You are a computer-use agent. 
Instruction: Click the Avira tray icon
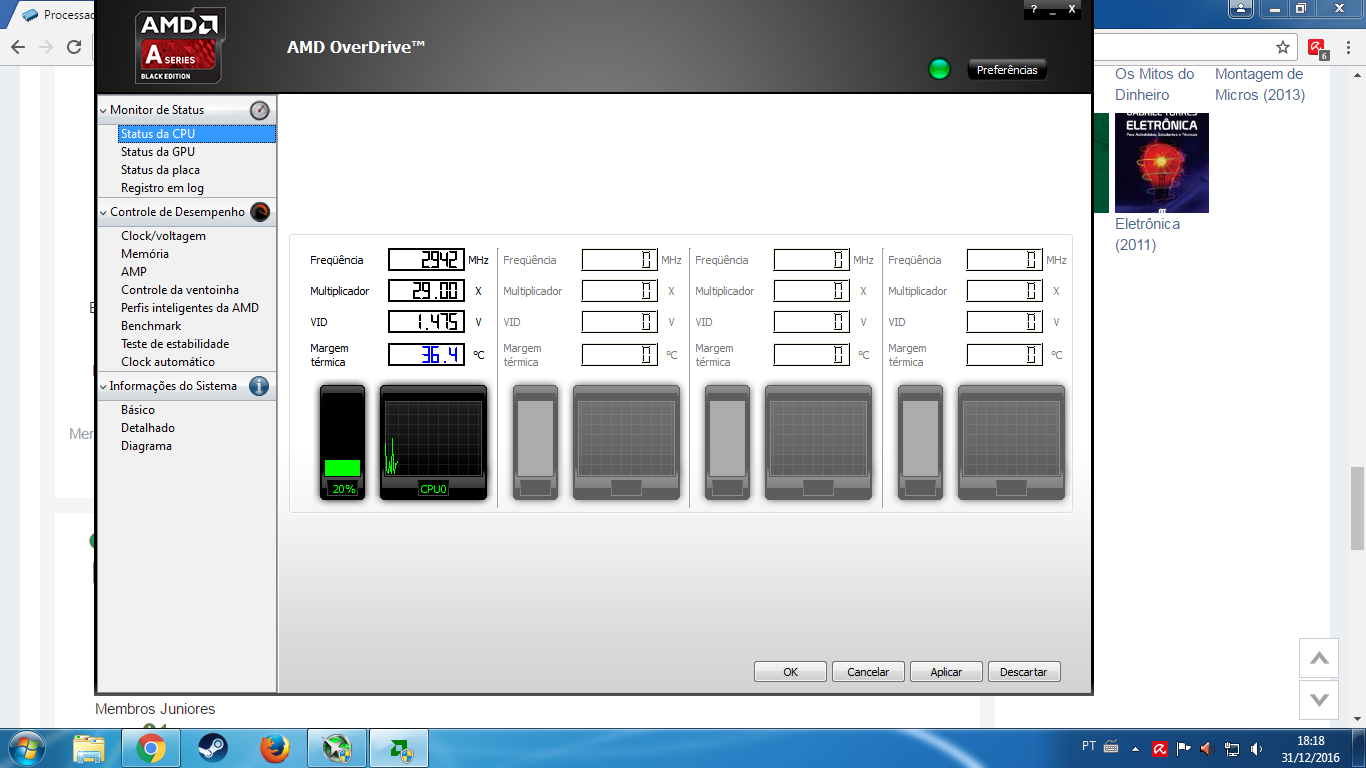point(1161,748)
